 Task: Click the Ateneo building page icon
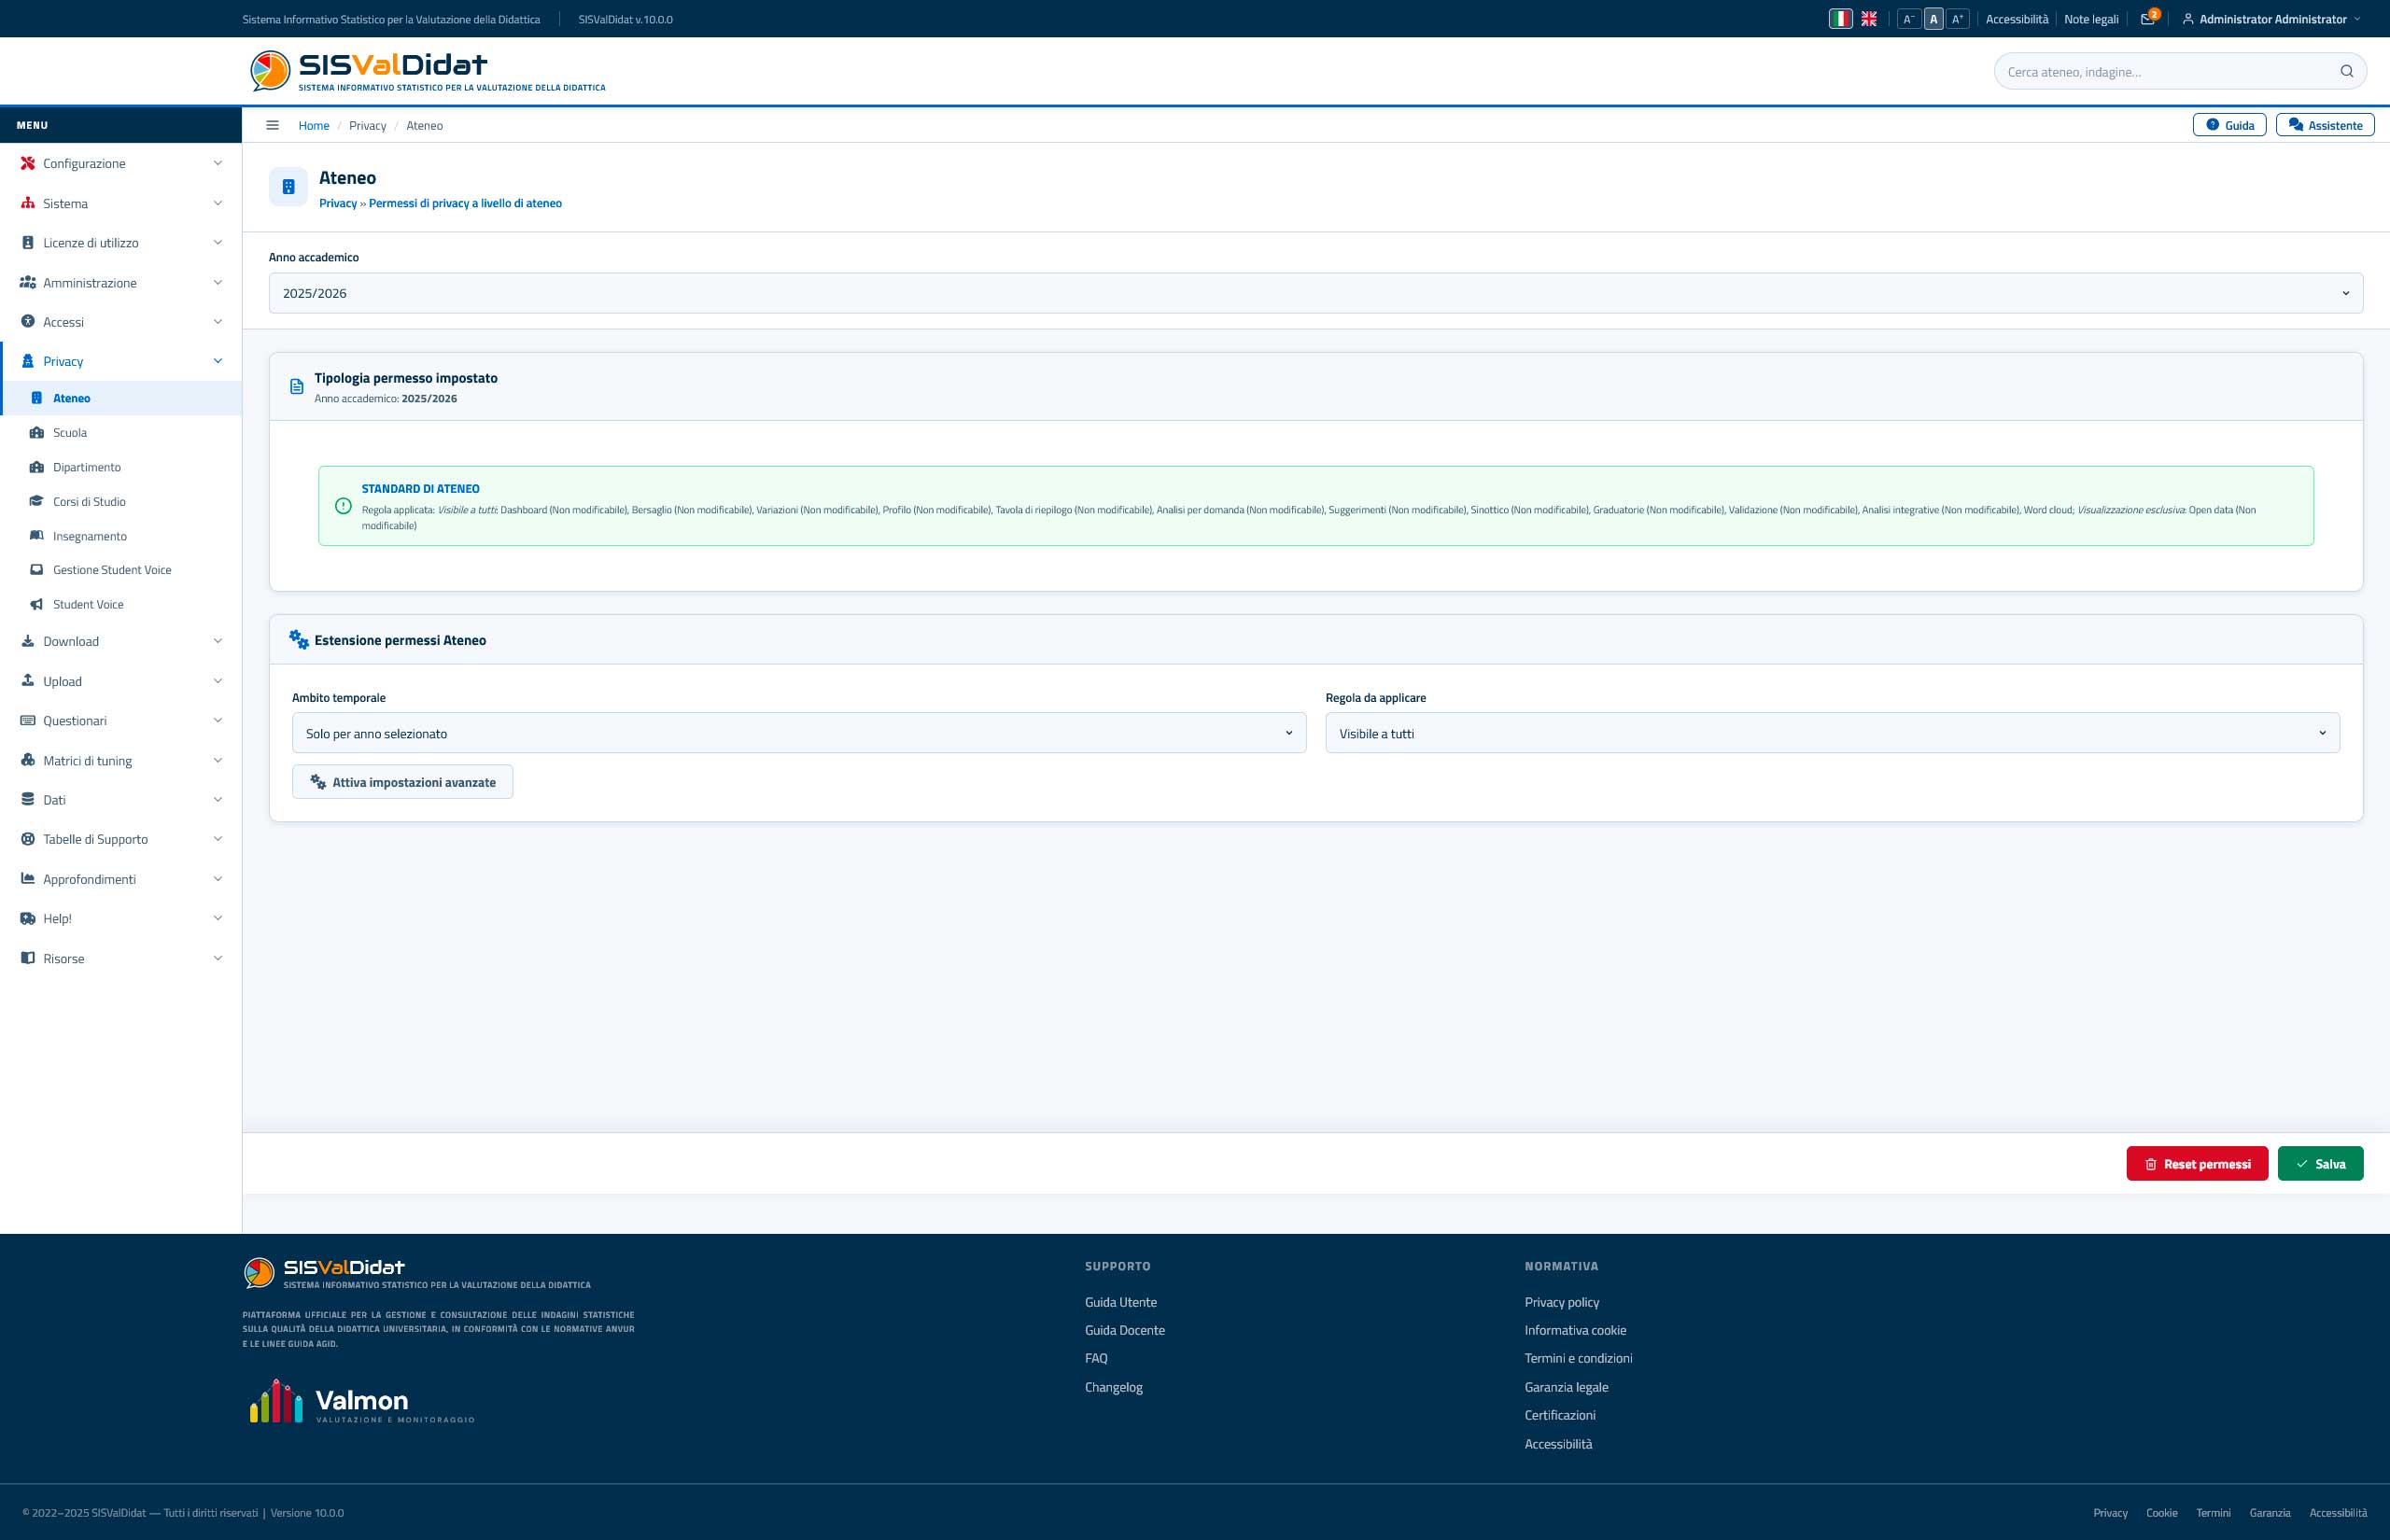(x=288, y=187)
